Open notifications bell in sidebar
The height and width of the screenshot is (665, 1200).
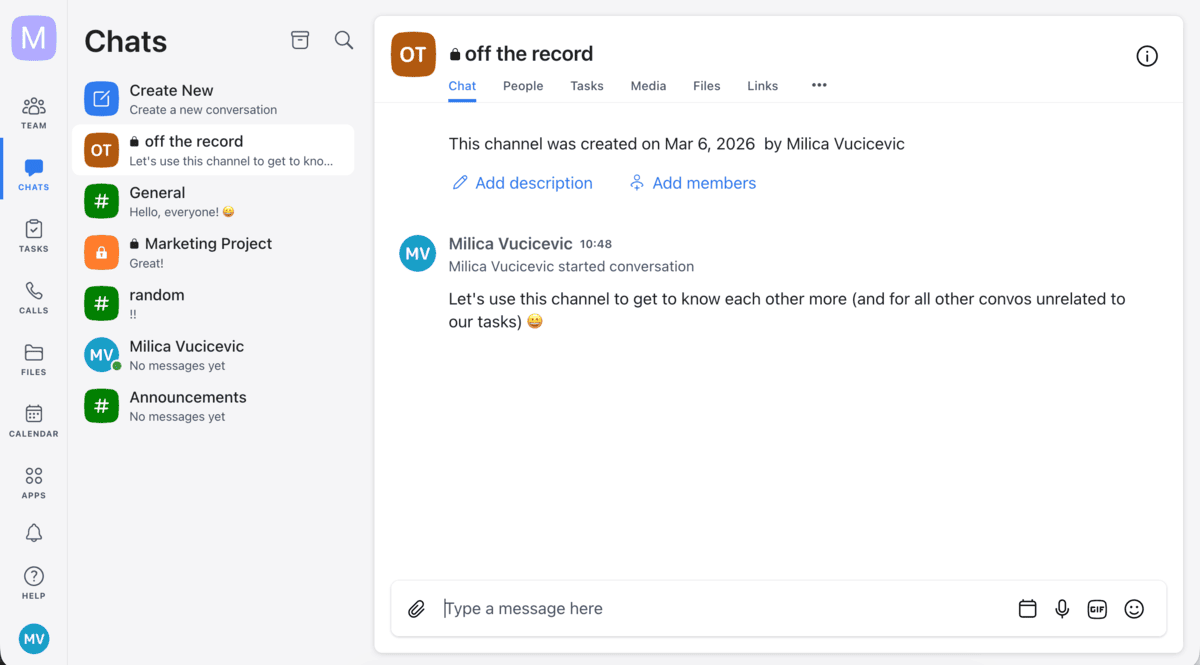34,533
